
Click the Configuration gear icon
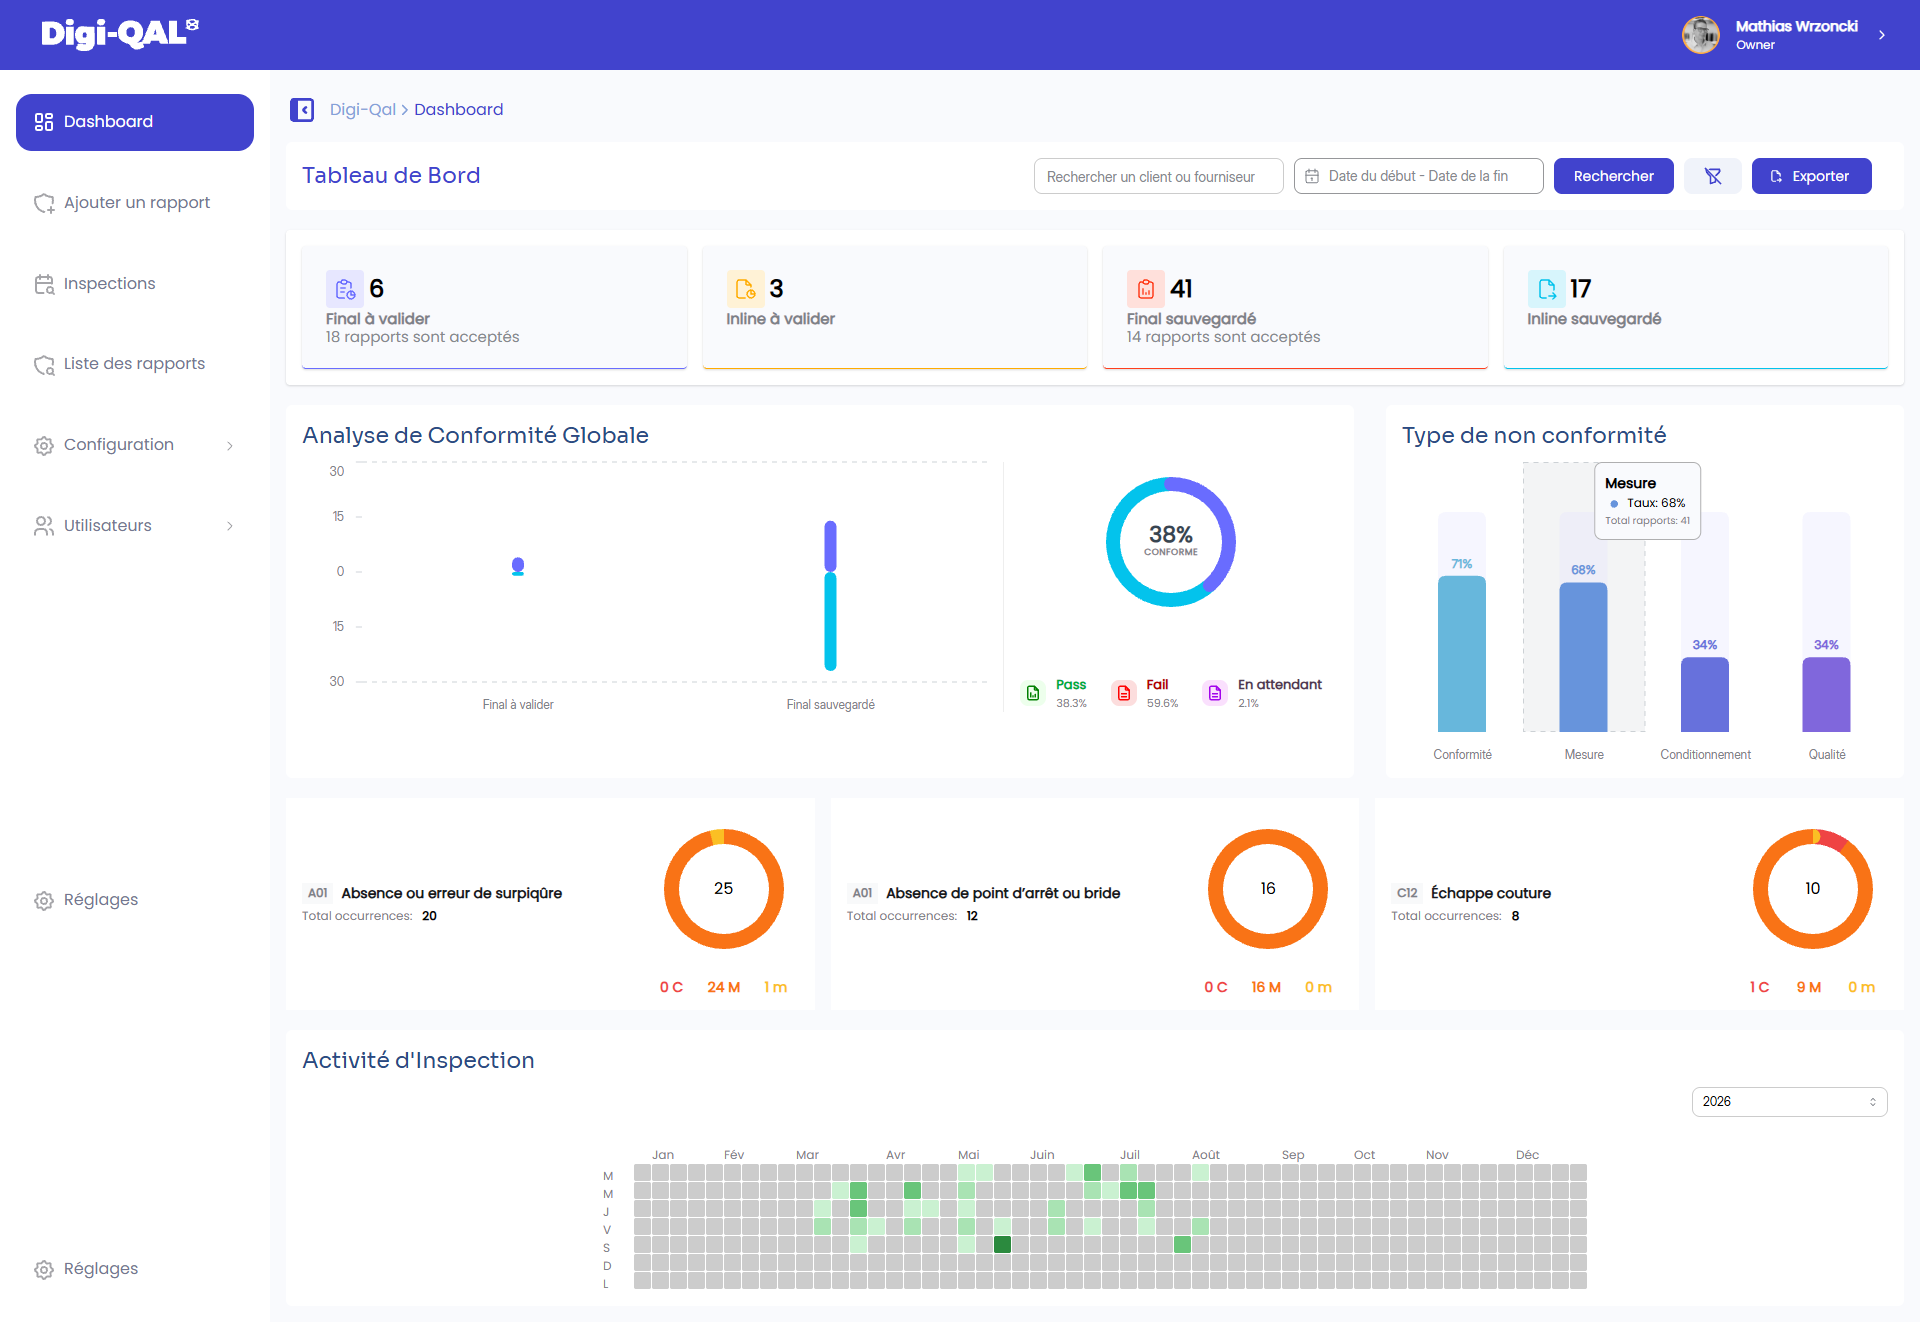coord(44,446)
